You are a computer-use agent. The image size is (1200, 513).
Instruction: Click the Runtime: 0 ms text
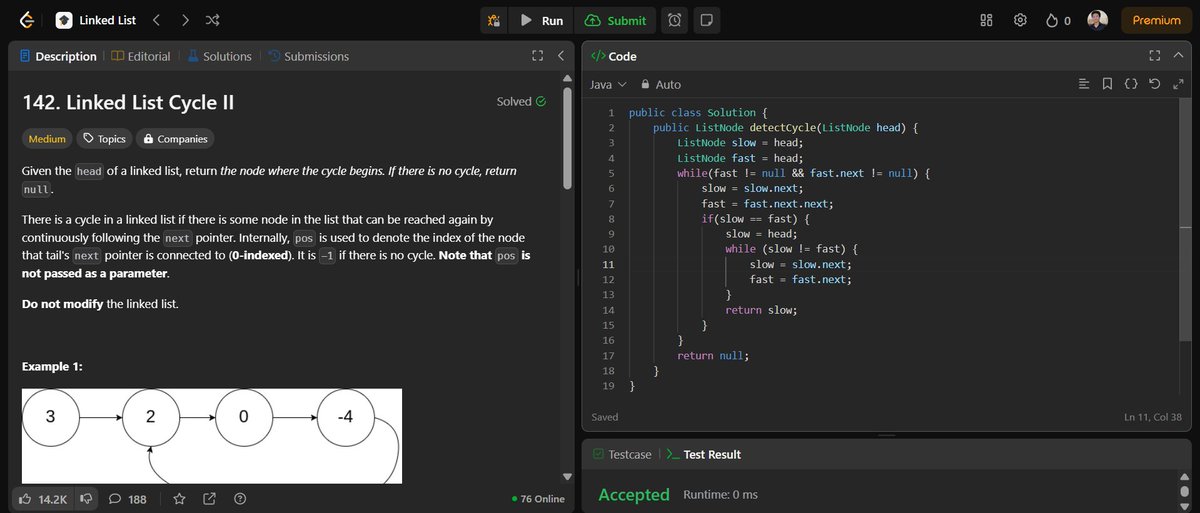point(721,495)
